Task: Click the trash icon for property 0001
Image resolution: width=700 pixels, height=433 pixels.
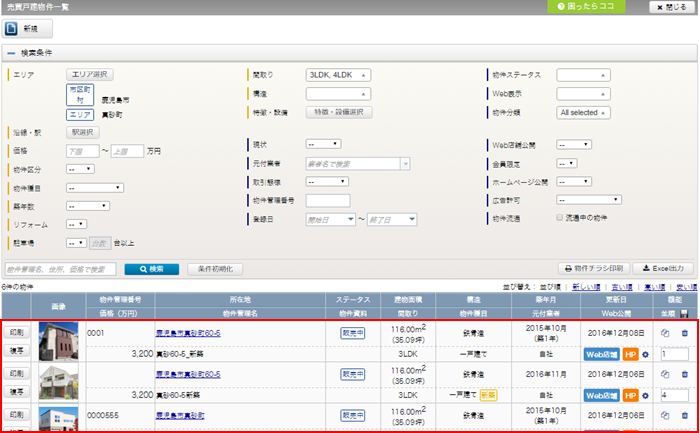Action: pyautogui.click(x=684, y=334)
